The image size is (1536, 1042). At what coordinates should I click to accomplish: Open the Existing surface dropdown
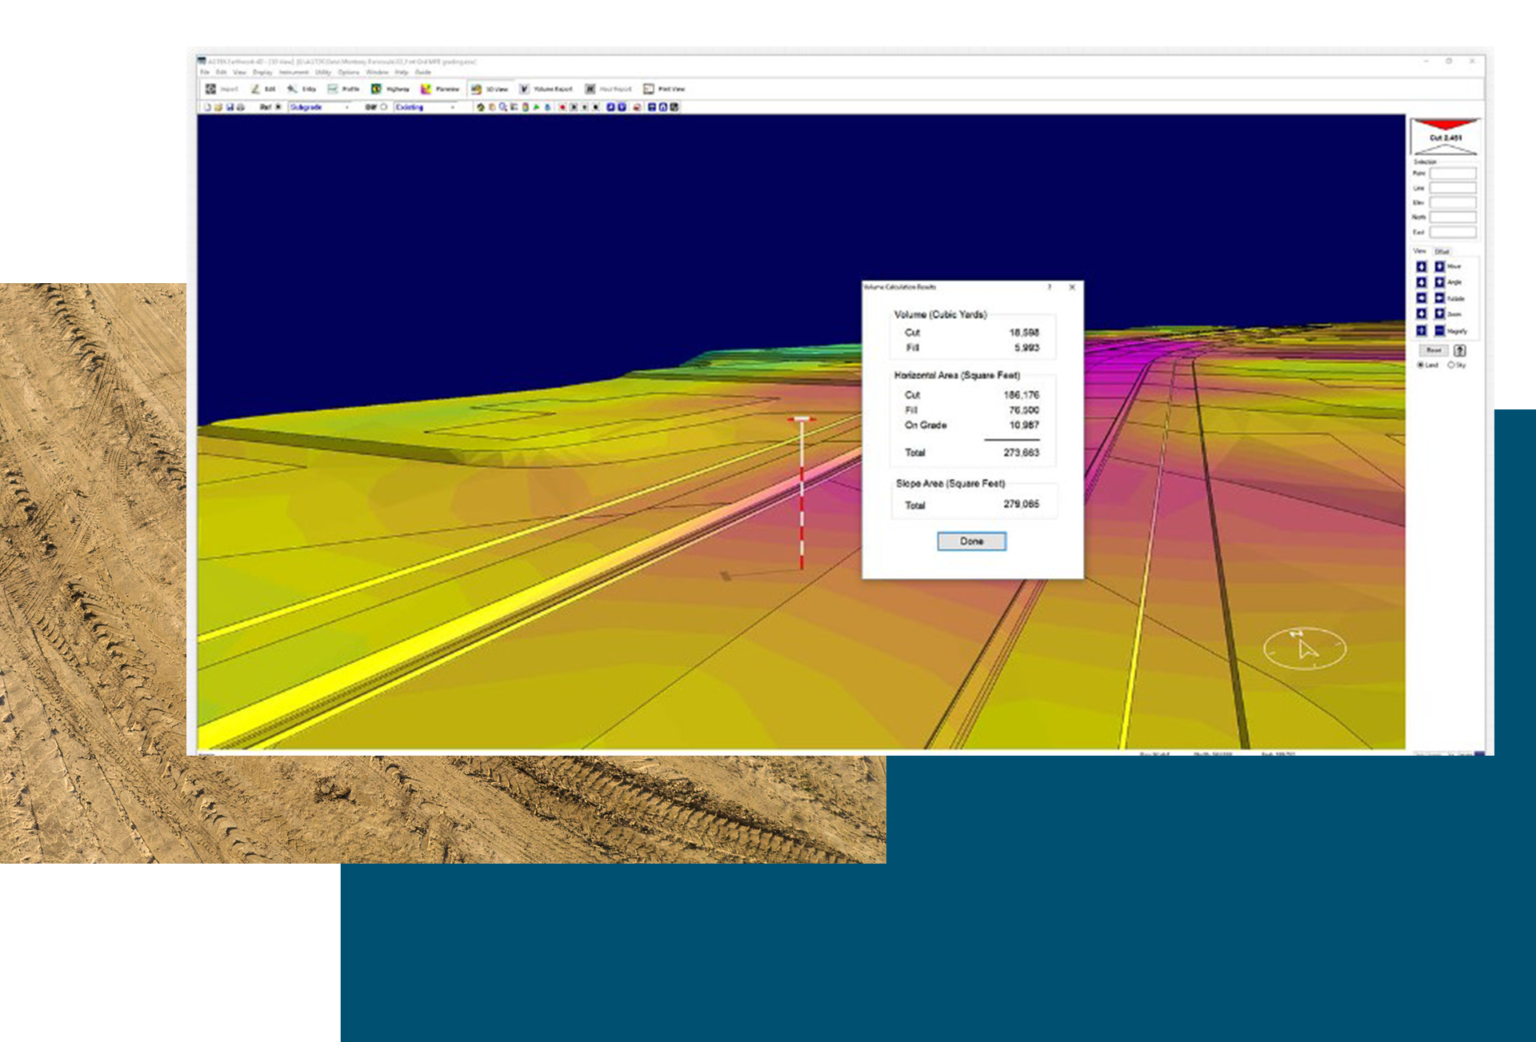coord(452,106)
